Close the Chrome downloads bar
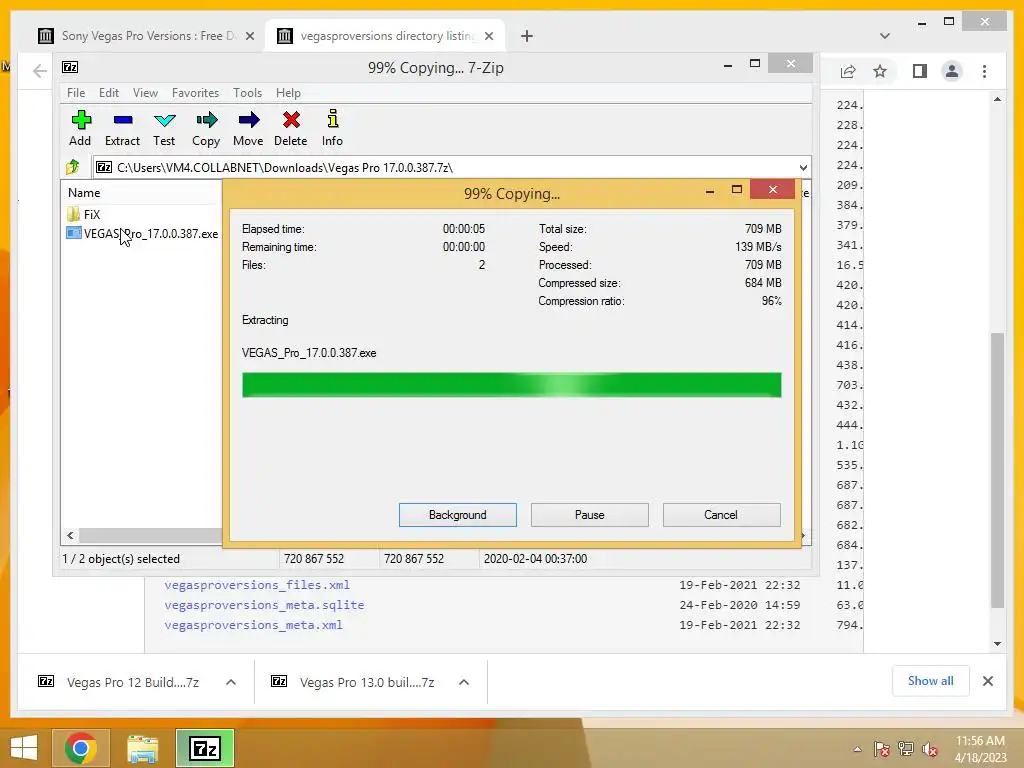 coord(987,681)
